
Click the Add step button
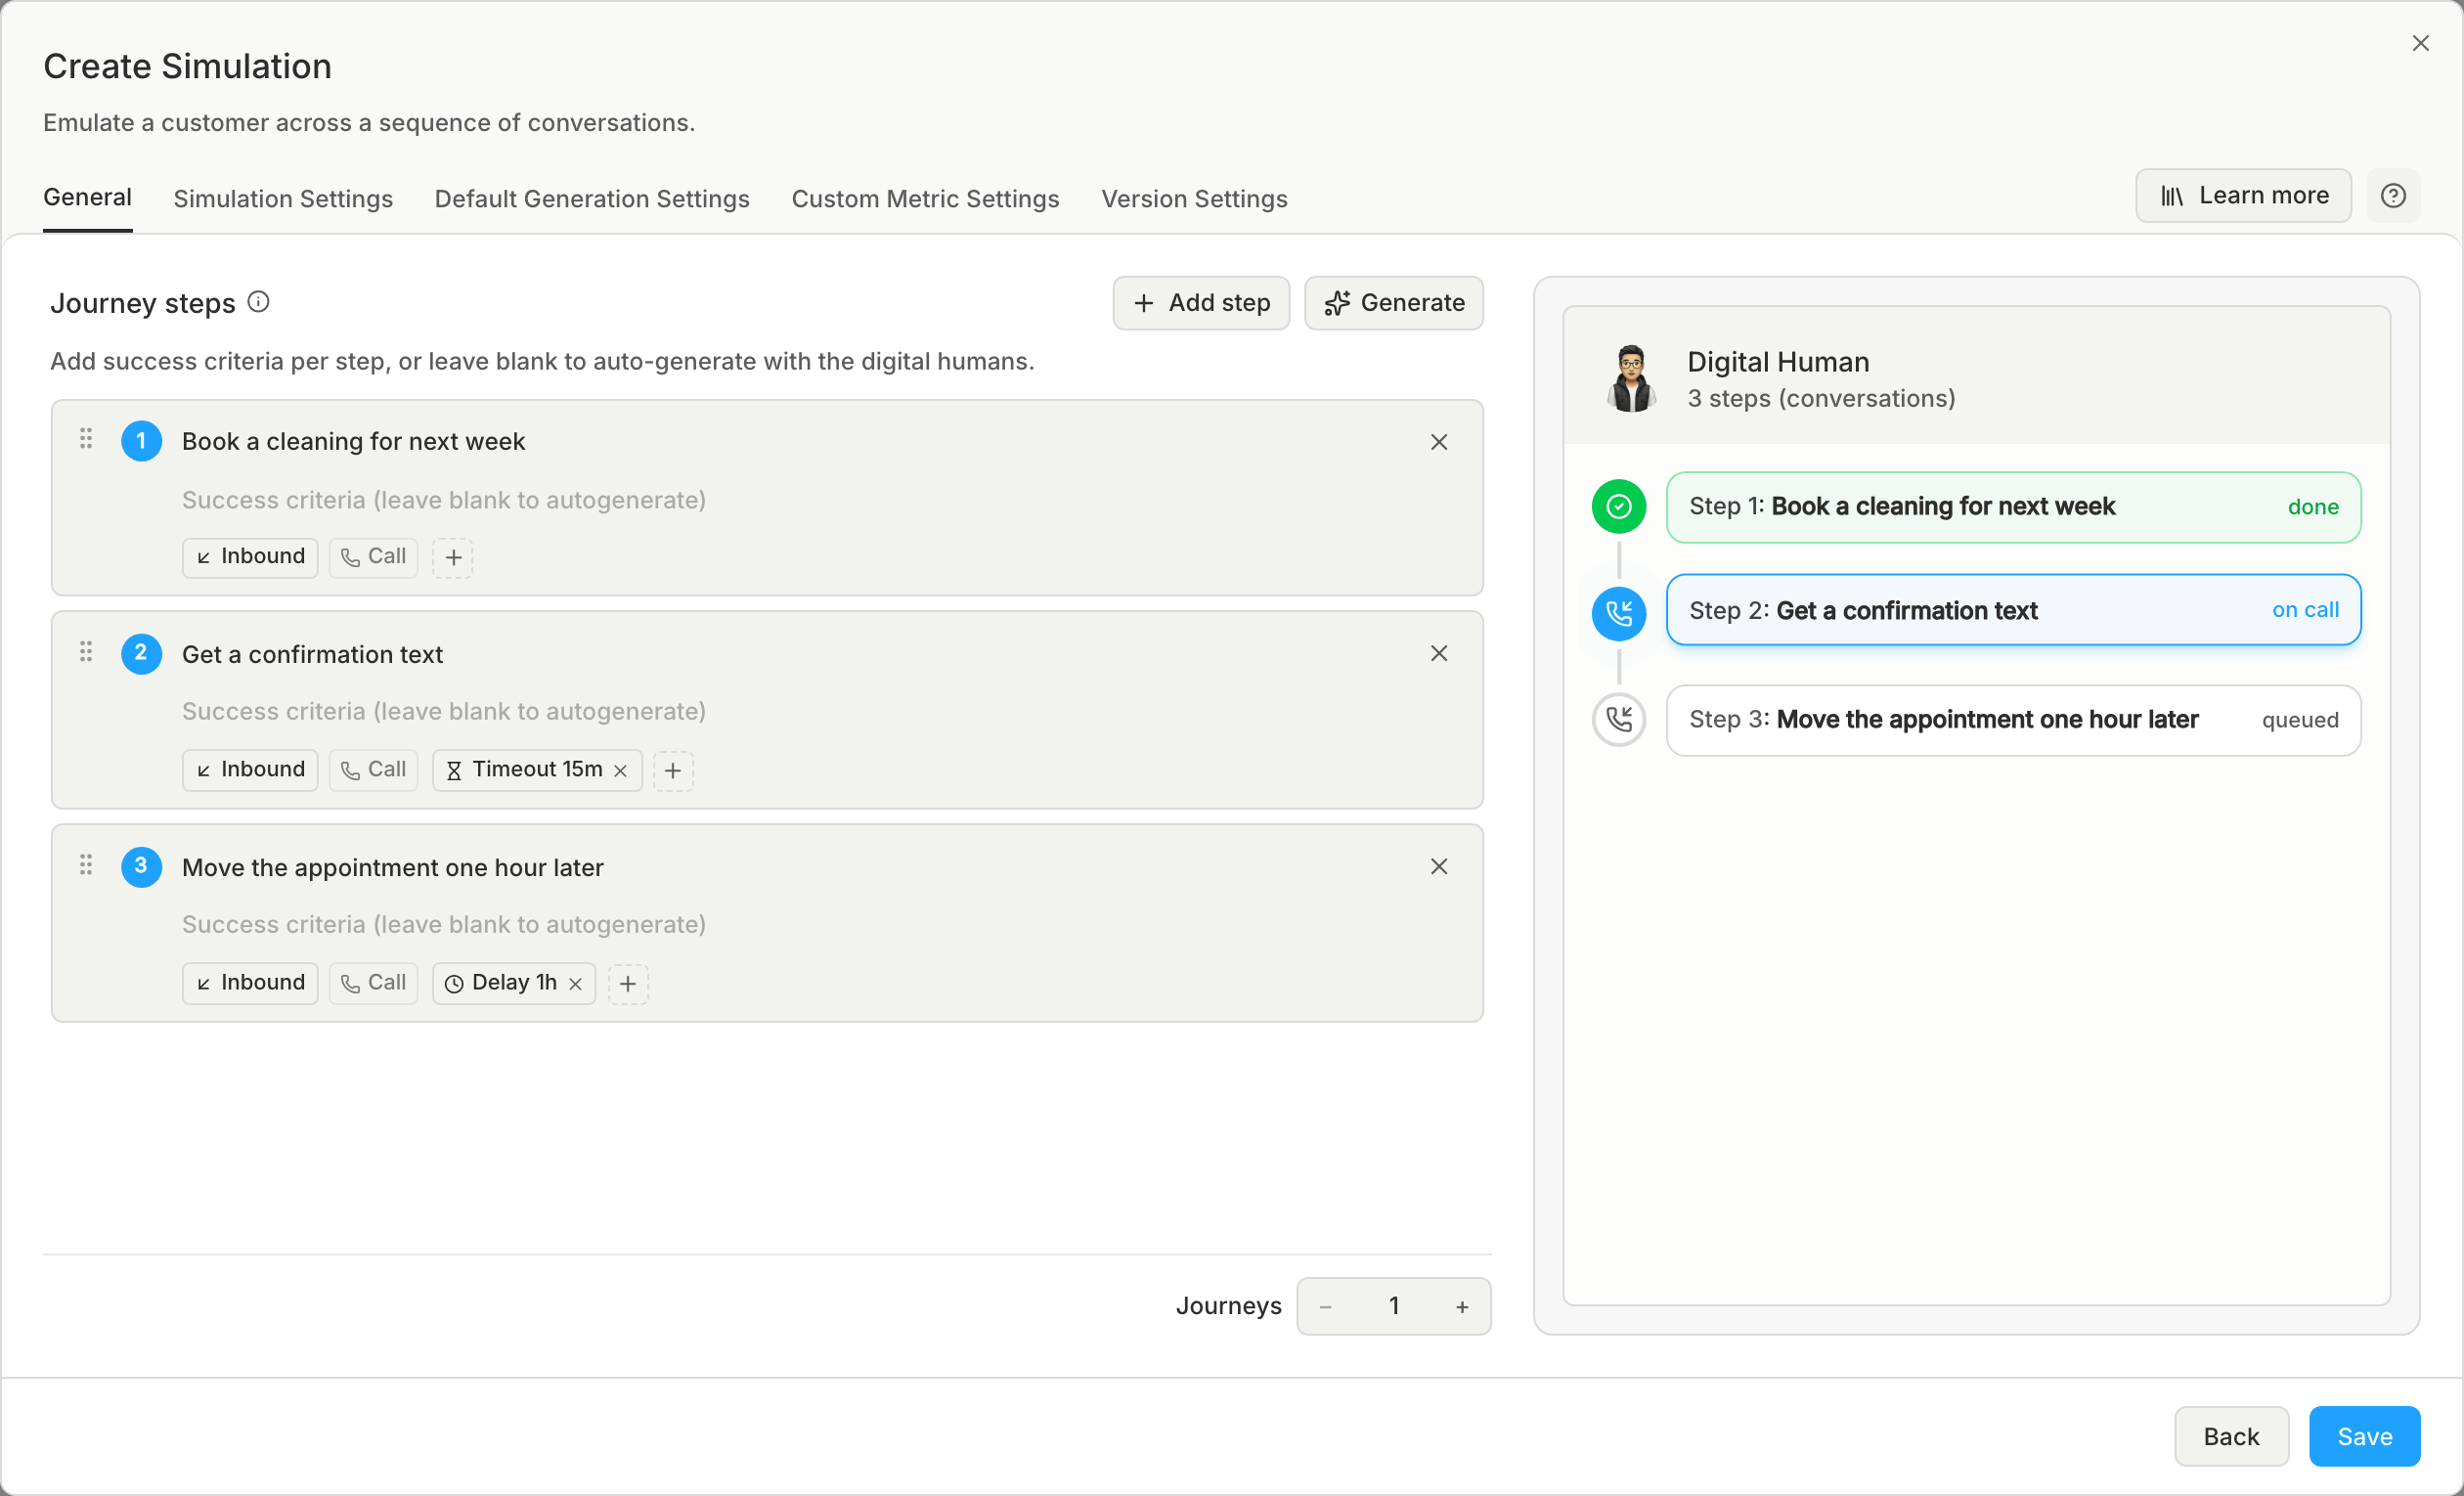tap(1201, 303)
